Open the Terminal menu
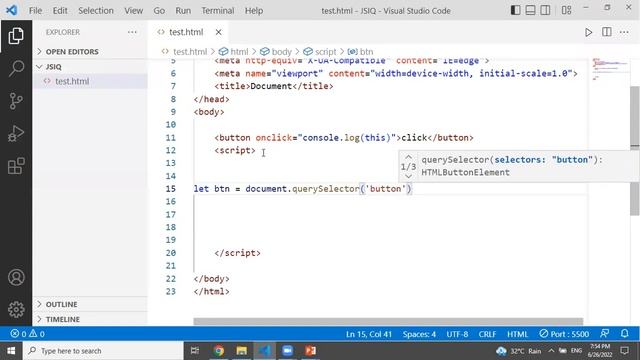Image resolution: width=640 pixels, height=360 pixels. pyautogui.click(x=218, y=11)
